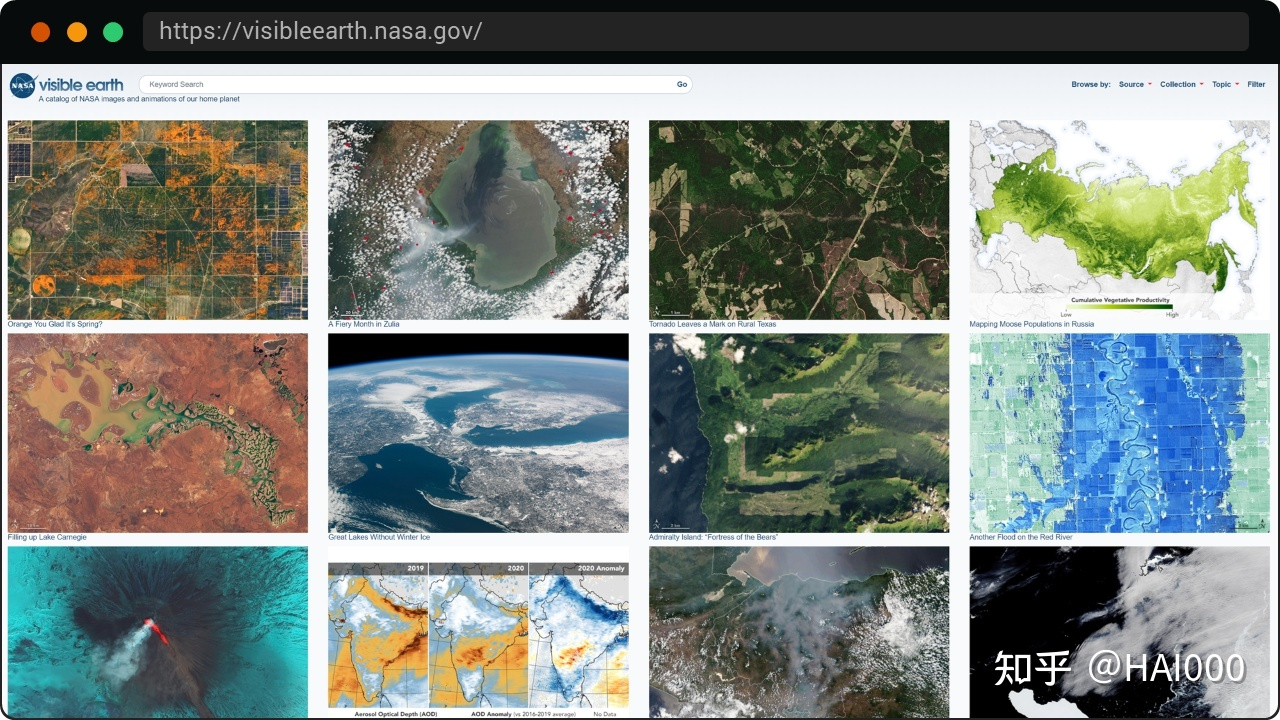Expand the Collection dropdown
This screenshot has width=1280, height=720.
pos(1182,85)
